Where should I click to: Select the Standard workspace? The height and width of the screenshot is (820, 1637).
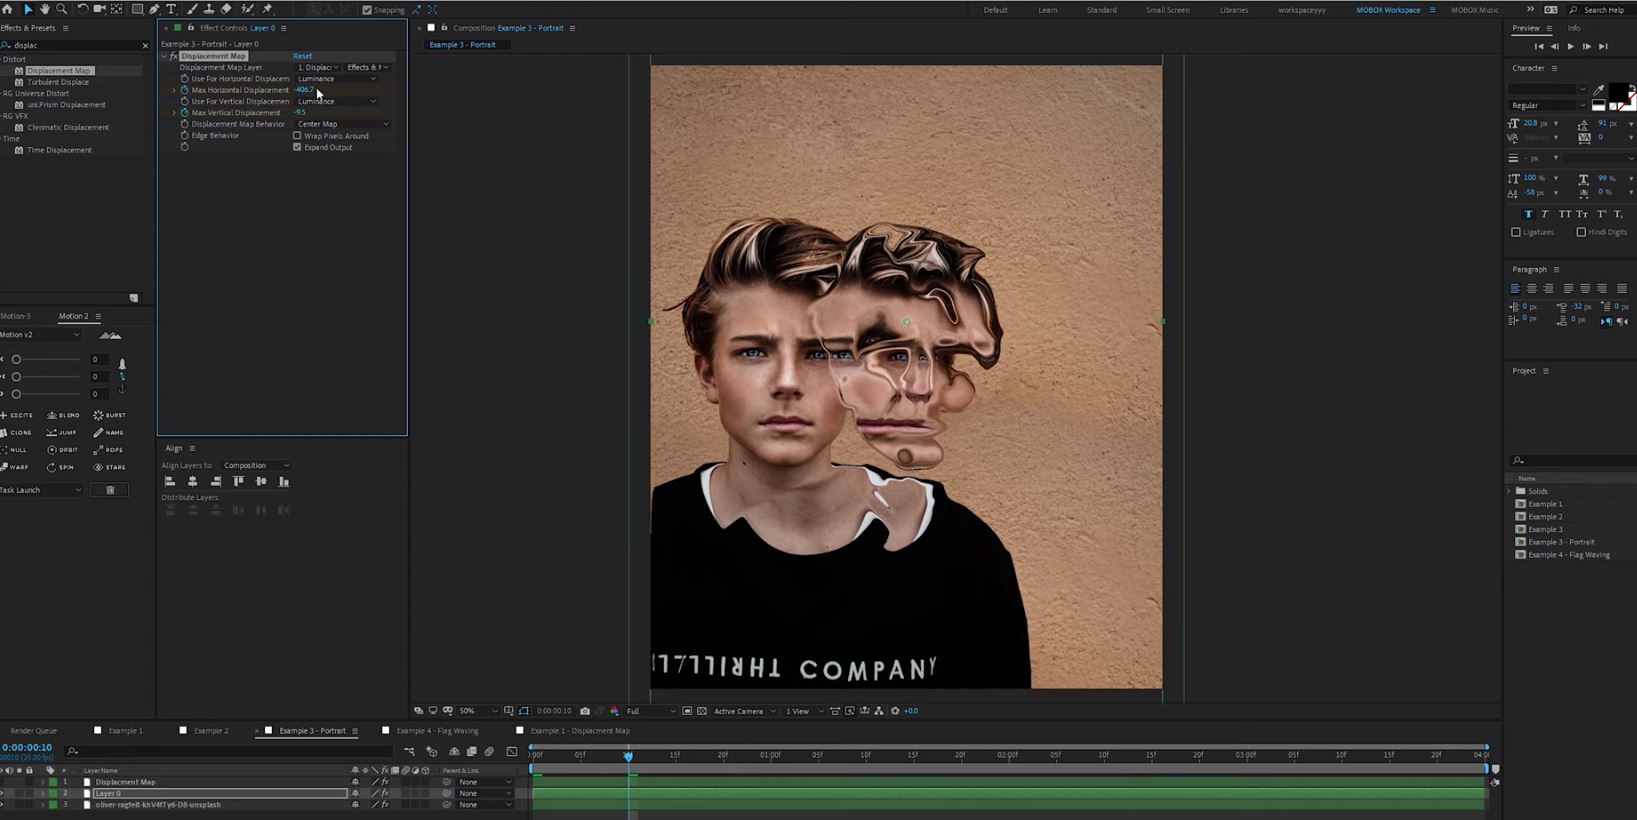[1101, 10]
